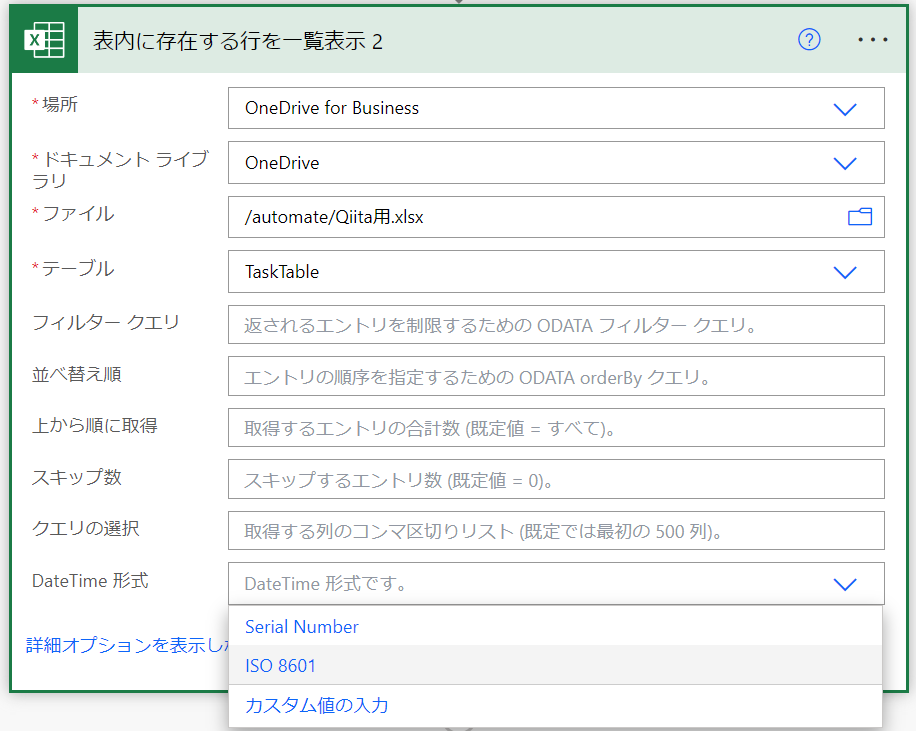Click the 場所 field label
The height and width of the screenshot is (731, 916).
click(60, 104)
